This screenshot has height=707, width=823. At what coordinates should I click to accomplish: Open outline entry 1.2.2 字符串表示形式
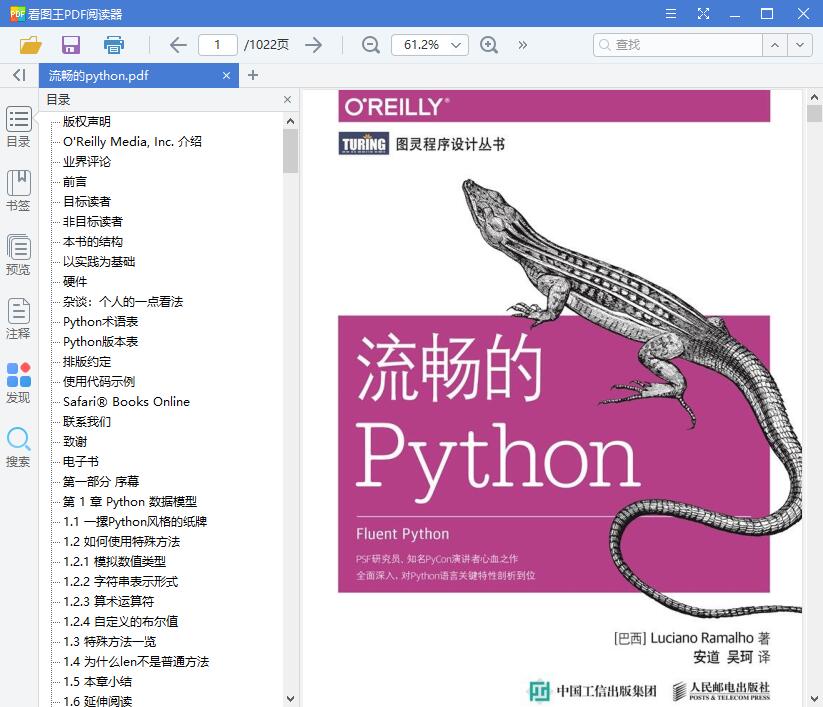(x=120, y=582)
